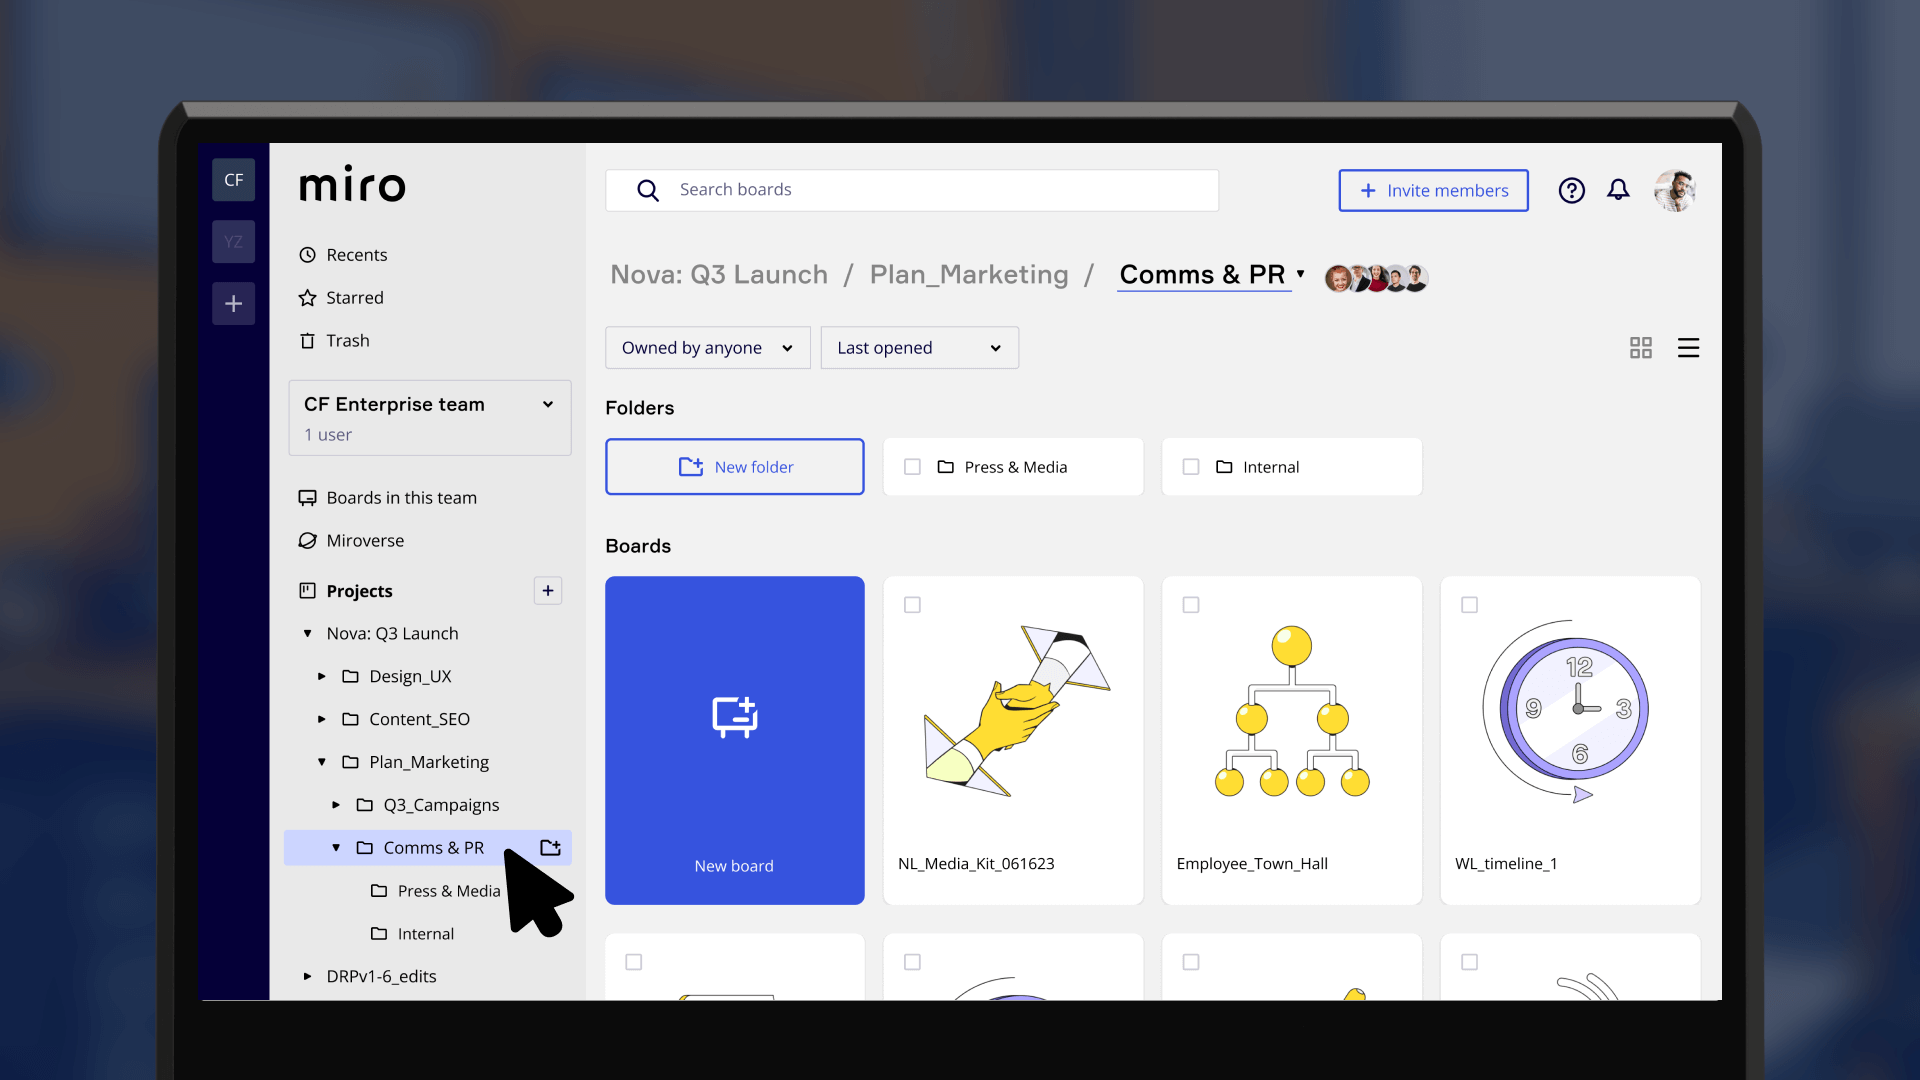
Task: Open notifications bell icon
Action: 1618,190
